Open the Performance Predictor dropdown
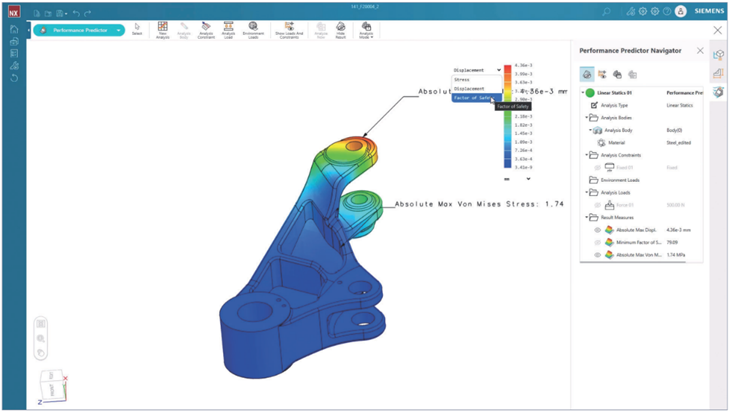The height and width of the screenshot is (413, 732). pyautogui.click(x=119, y=30)
